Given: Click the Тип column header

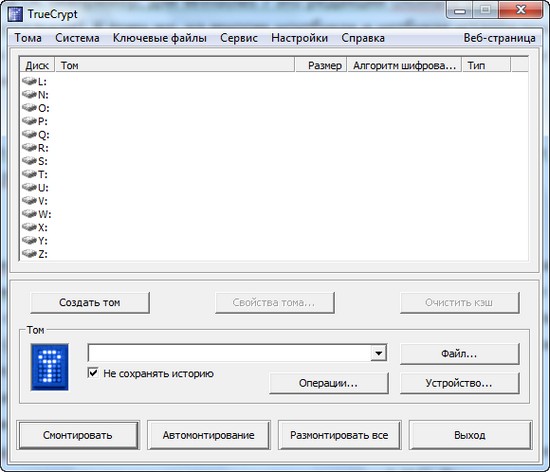Looking at the screenshot, I should pyautogui.click(x=487, y=65).
